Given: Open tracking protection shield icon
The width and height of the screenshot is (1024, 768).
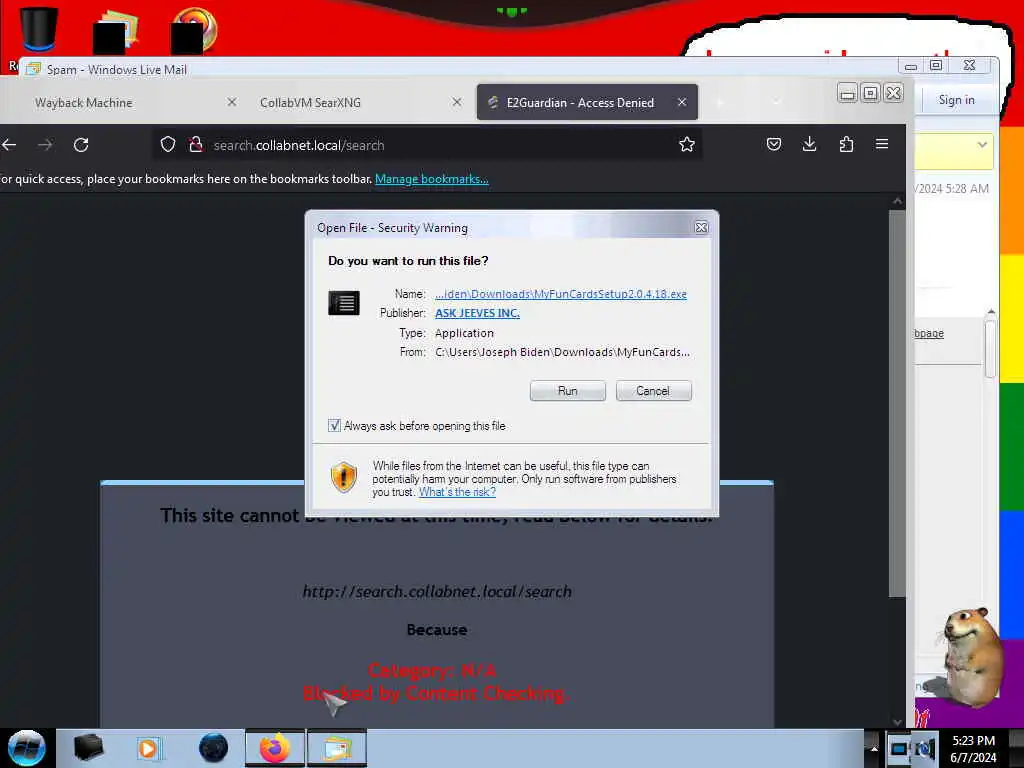Looking at the screenshot, I should tap(168, 144).
